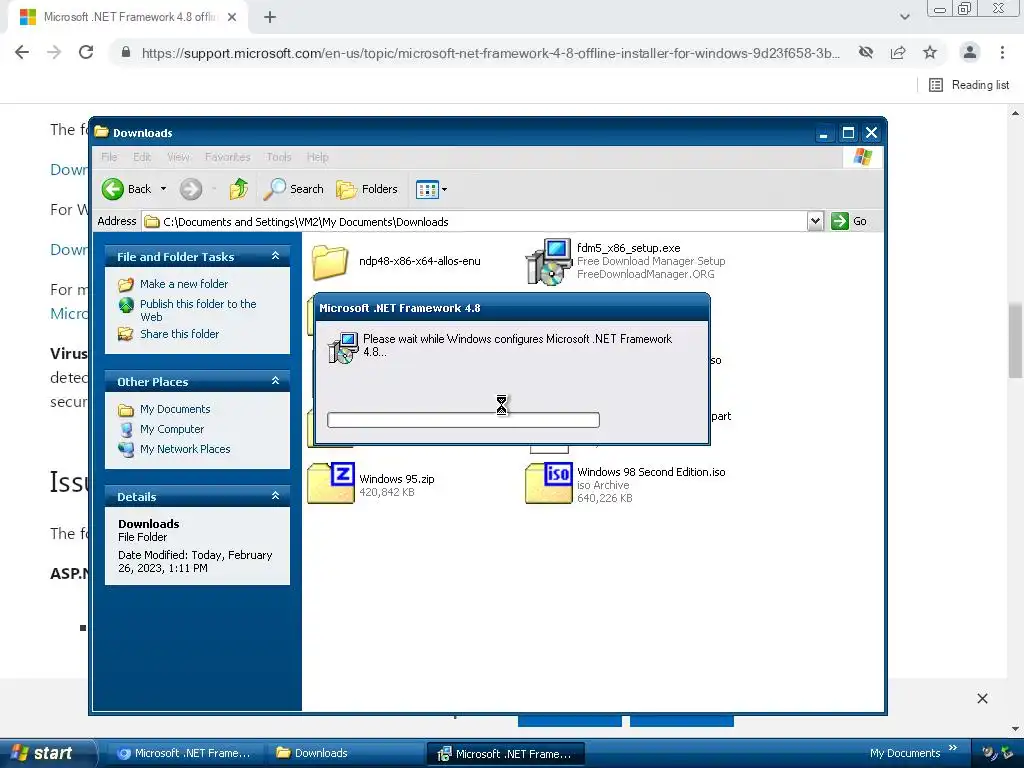The height and width of the screenshot is (768, 1024).
Task: Select the fdm5_x86_setup.exe installer icon
Action: pyautogui.click(x=549, y=262)
